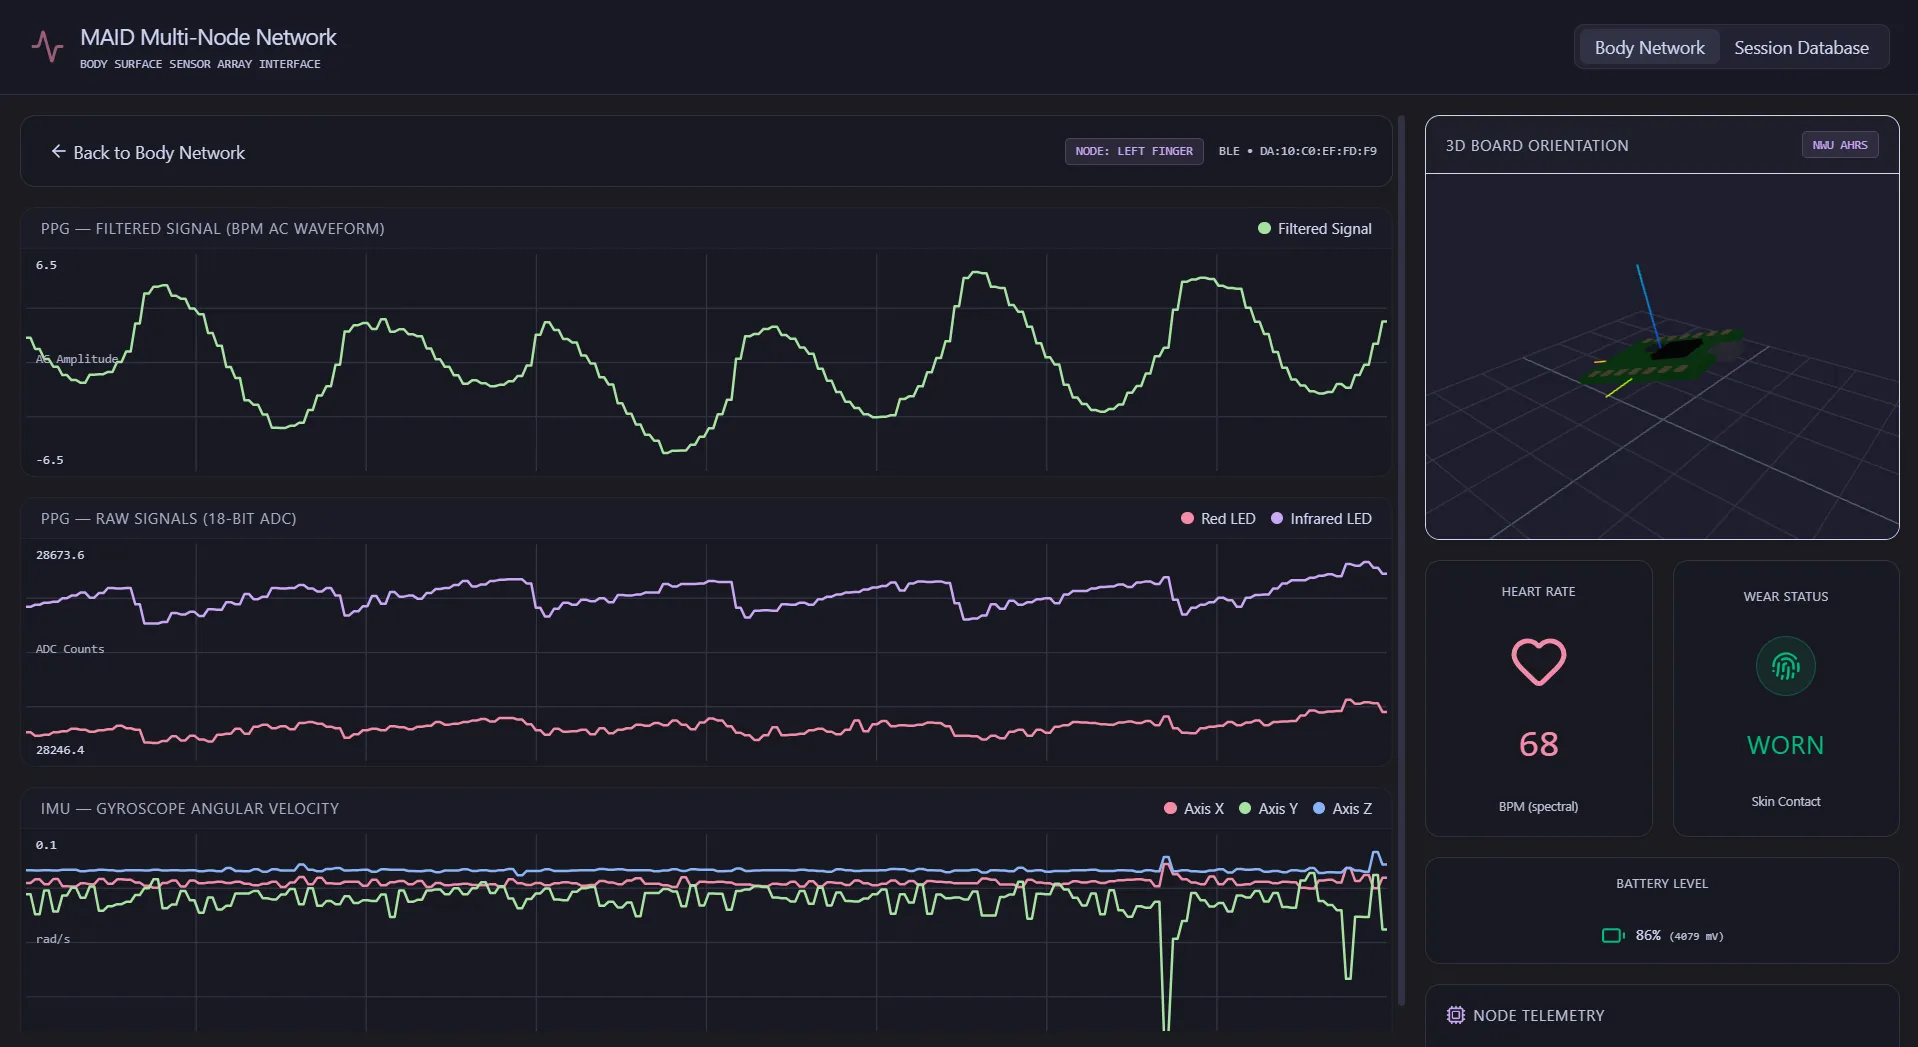This screenshot has height=1047, width=1918.
Task: Go back to Body Network
Action: 148,152
